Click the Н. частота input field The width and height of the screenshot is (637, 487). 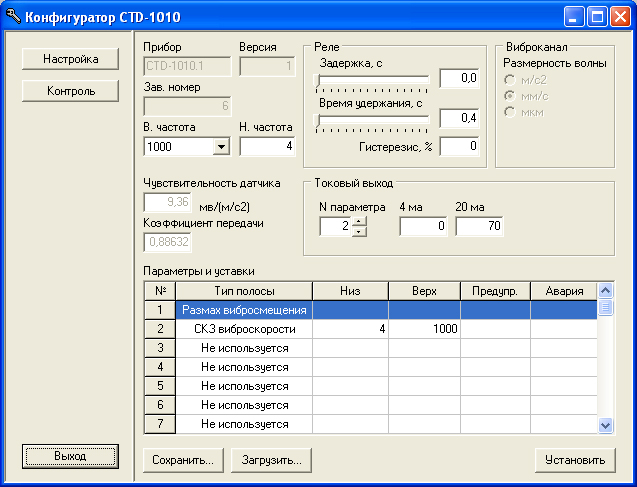coord(267,147)
